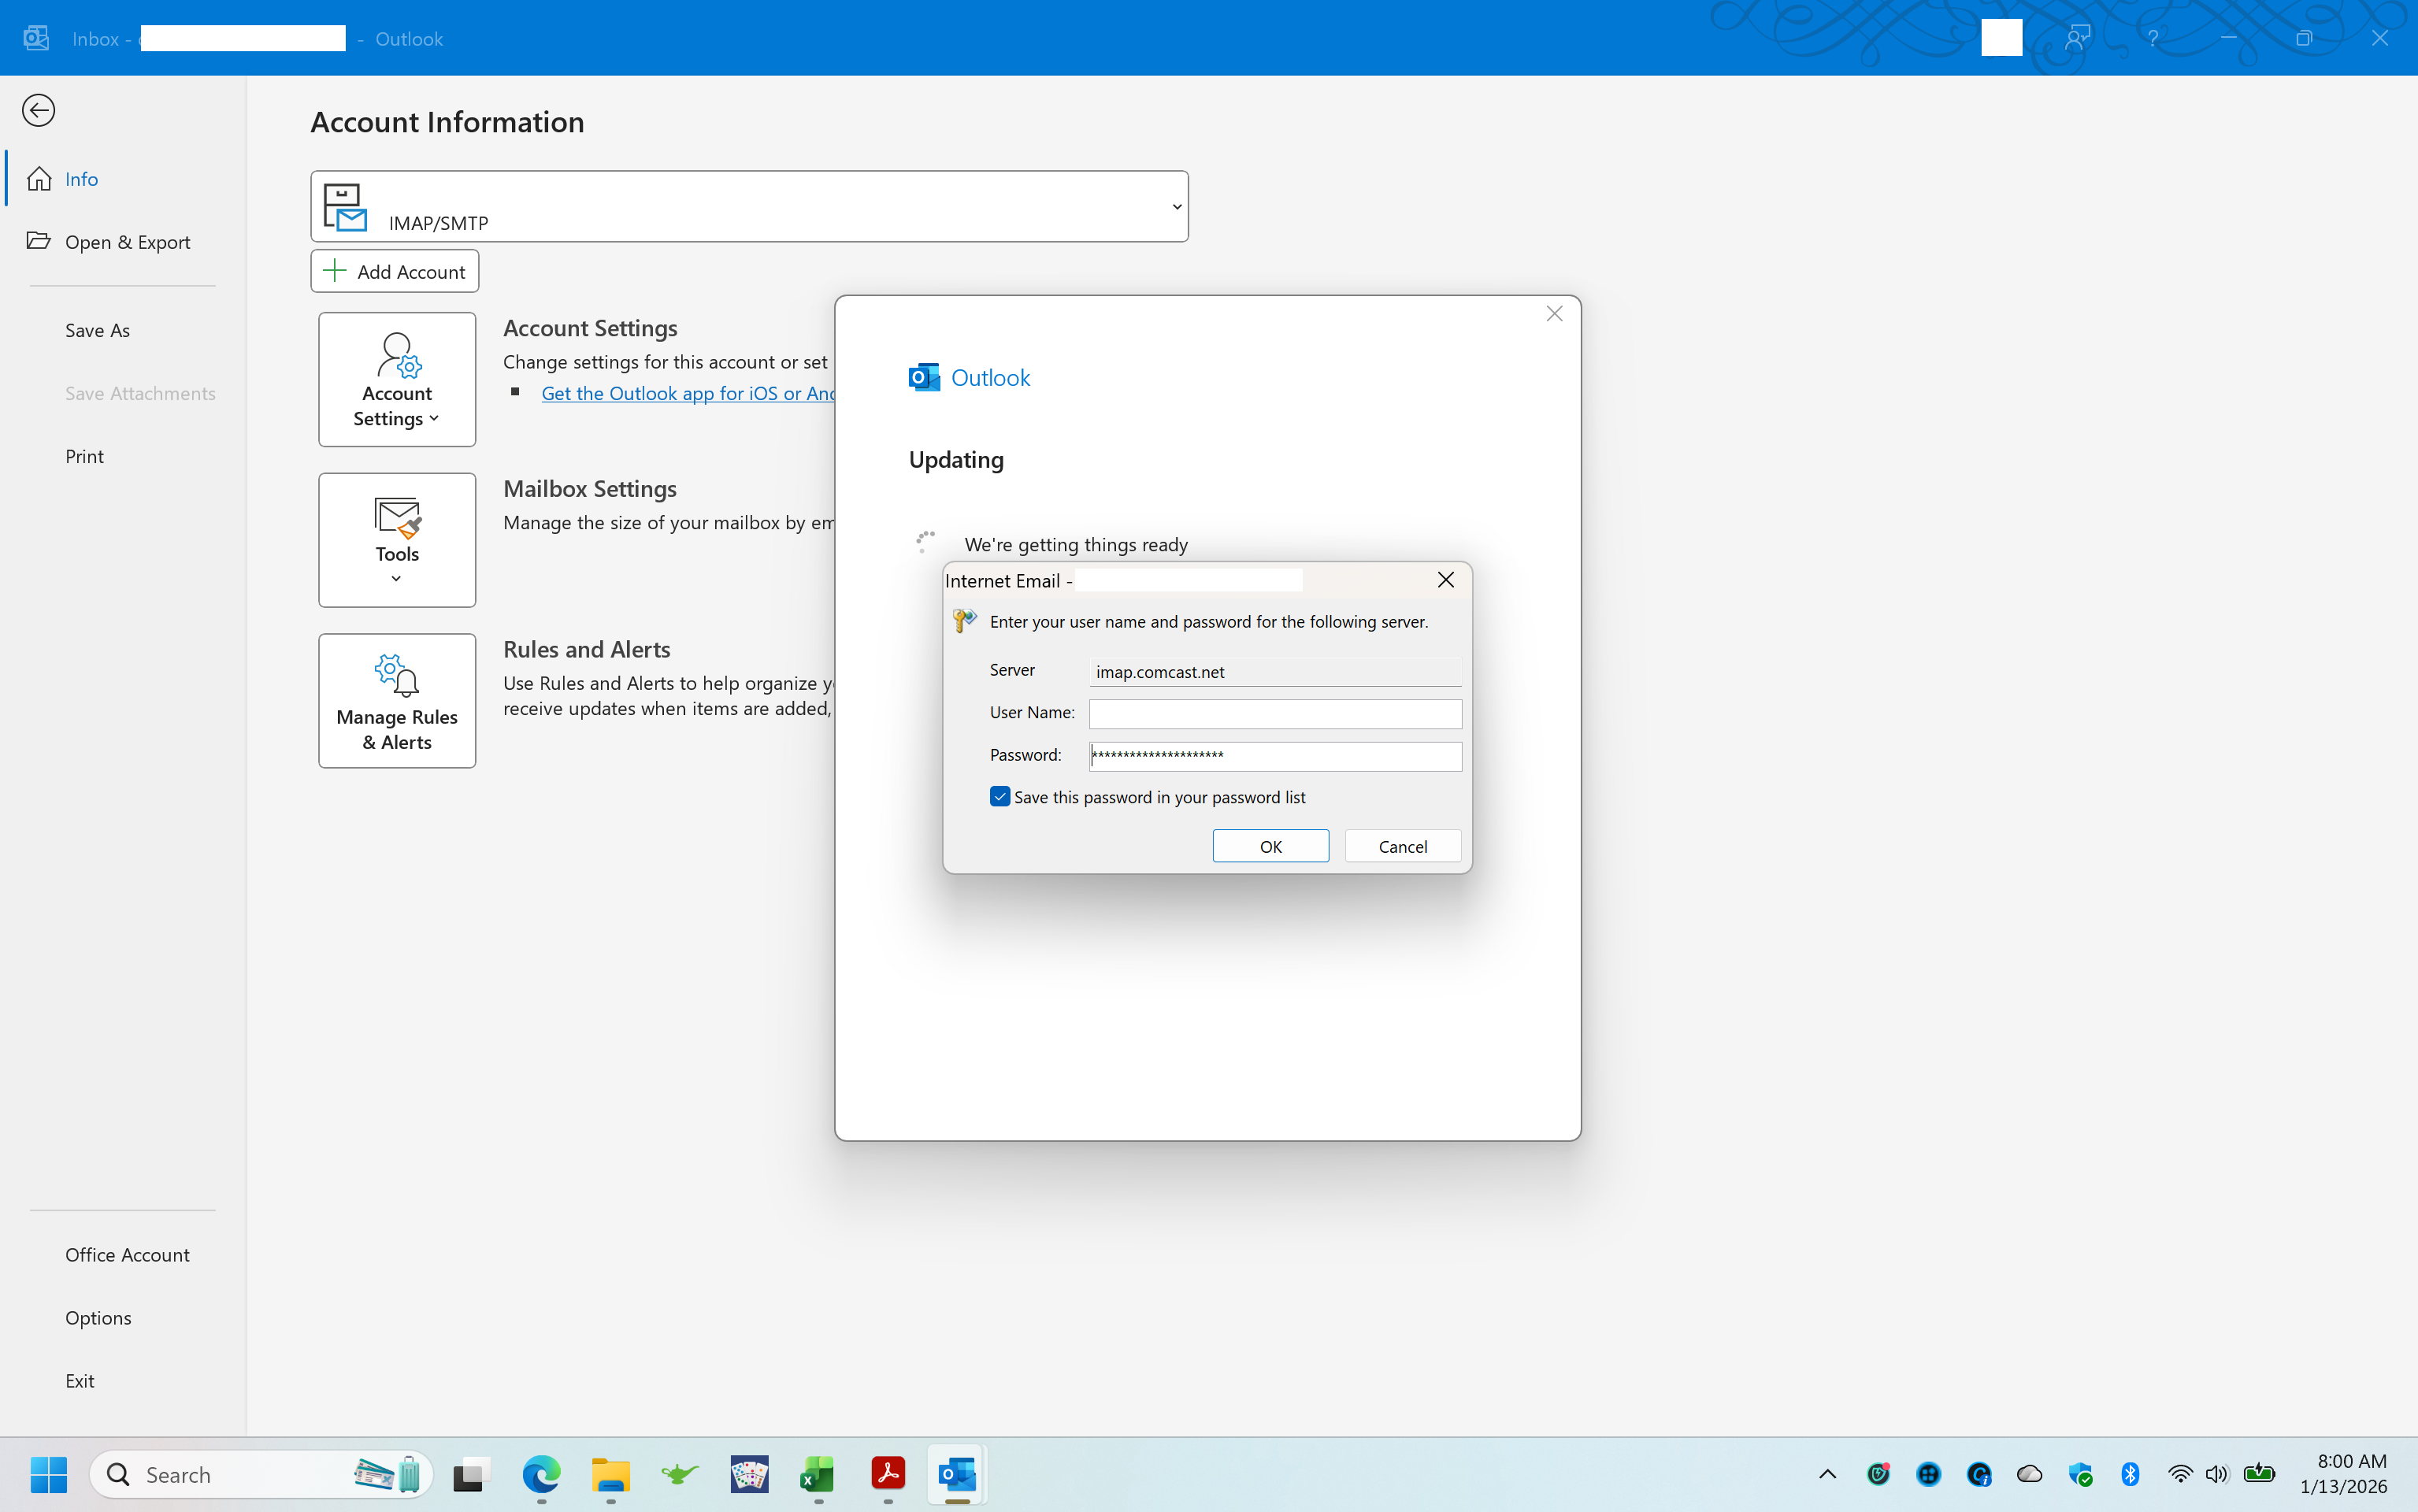Screen dimensions: 2418x1512
Task: Open the Account Settings dropdown tile
Action: click(x=397, y=379)
